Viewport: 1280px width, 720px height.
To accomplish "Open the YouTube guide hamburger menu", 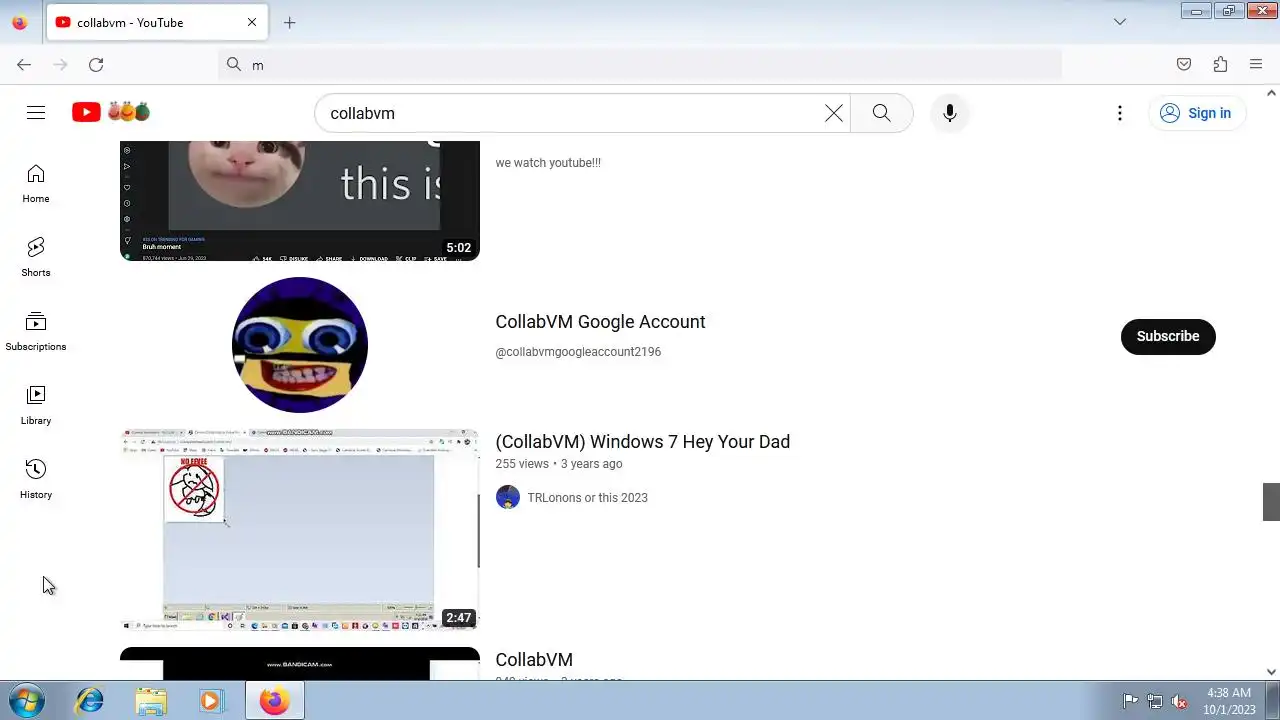I will coord(36,113).
